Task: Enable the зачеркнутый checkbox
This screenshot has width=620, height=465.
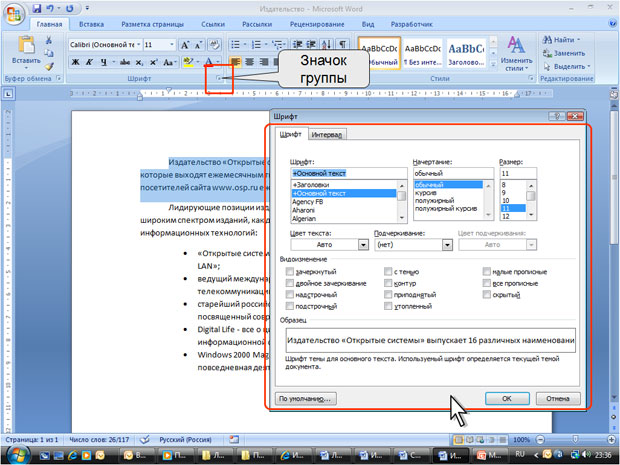Action: coord(290,272)
